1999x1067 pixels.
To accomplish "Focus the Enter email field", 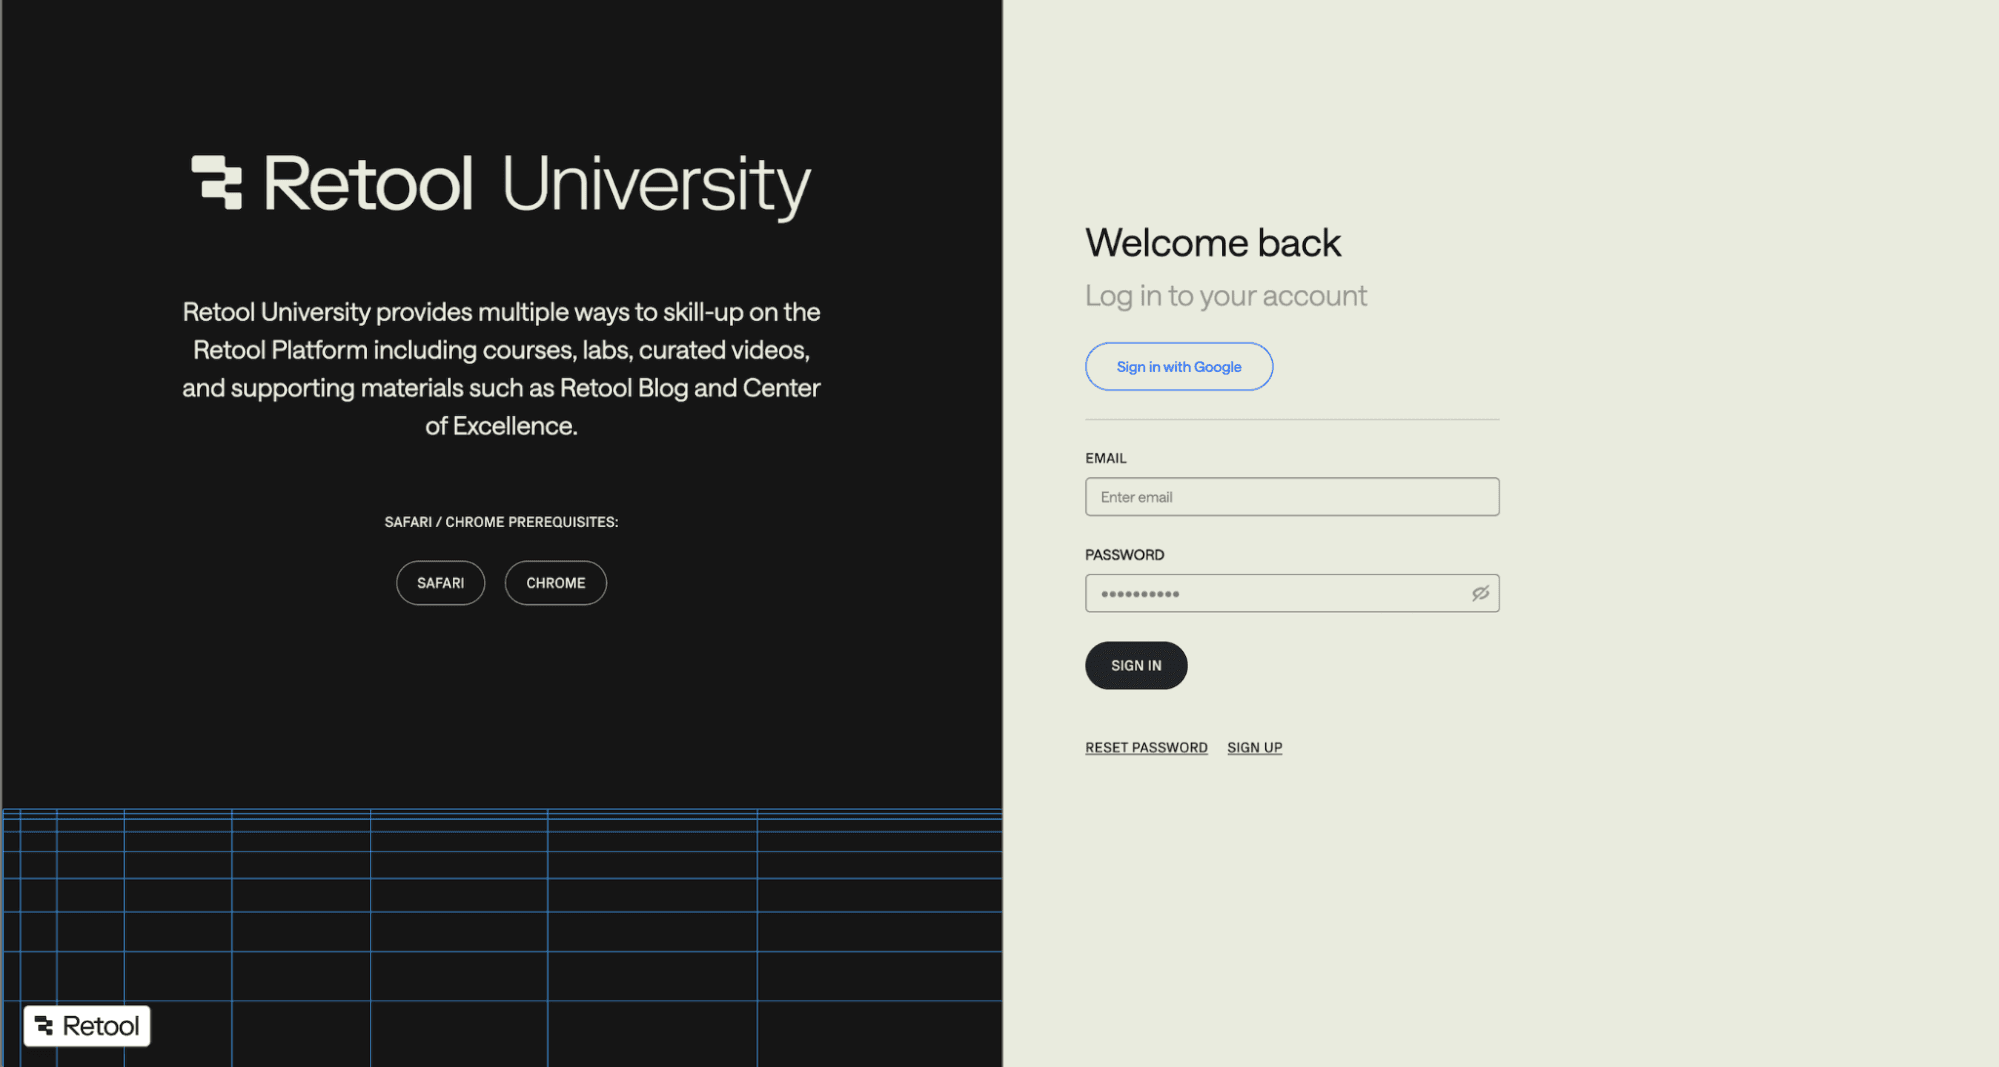I will click(x=1292, y=497).
